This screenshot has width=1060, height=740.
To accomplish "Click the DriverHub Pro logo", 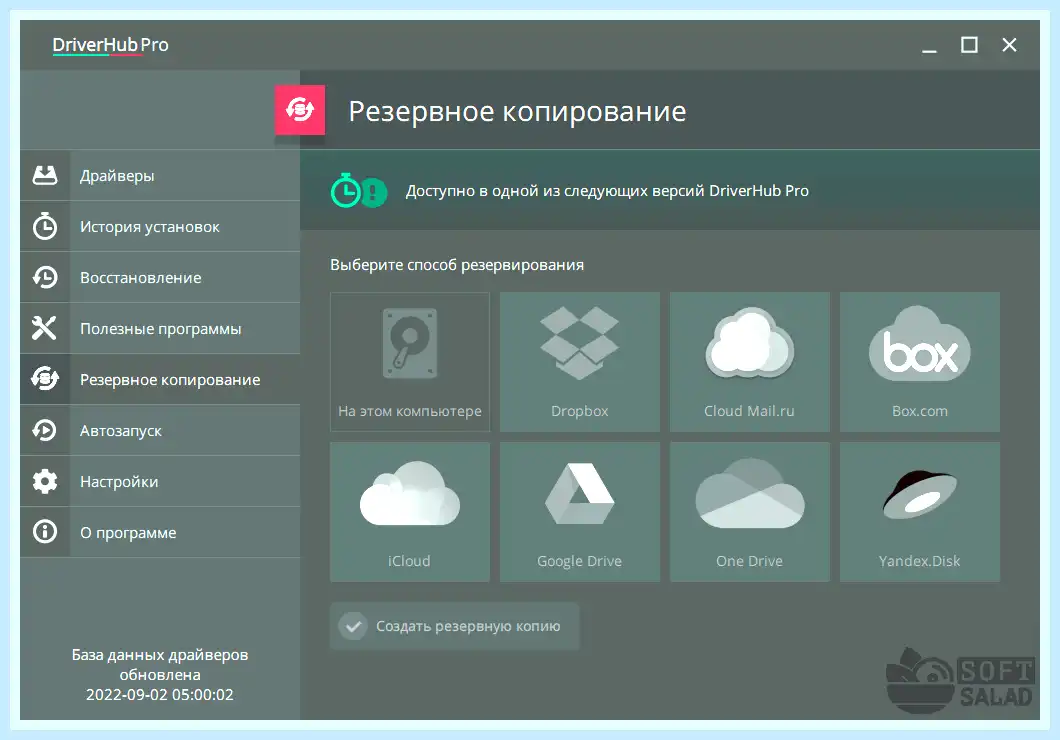I will (x=110, y=45).
